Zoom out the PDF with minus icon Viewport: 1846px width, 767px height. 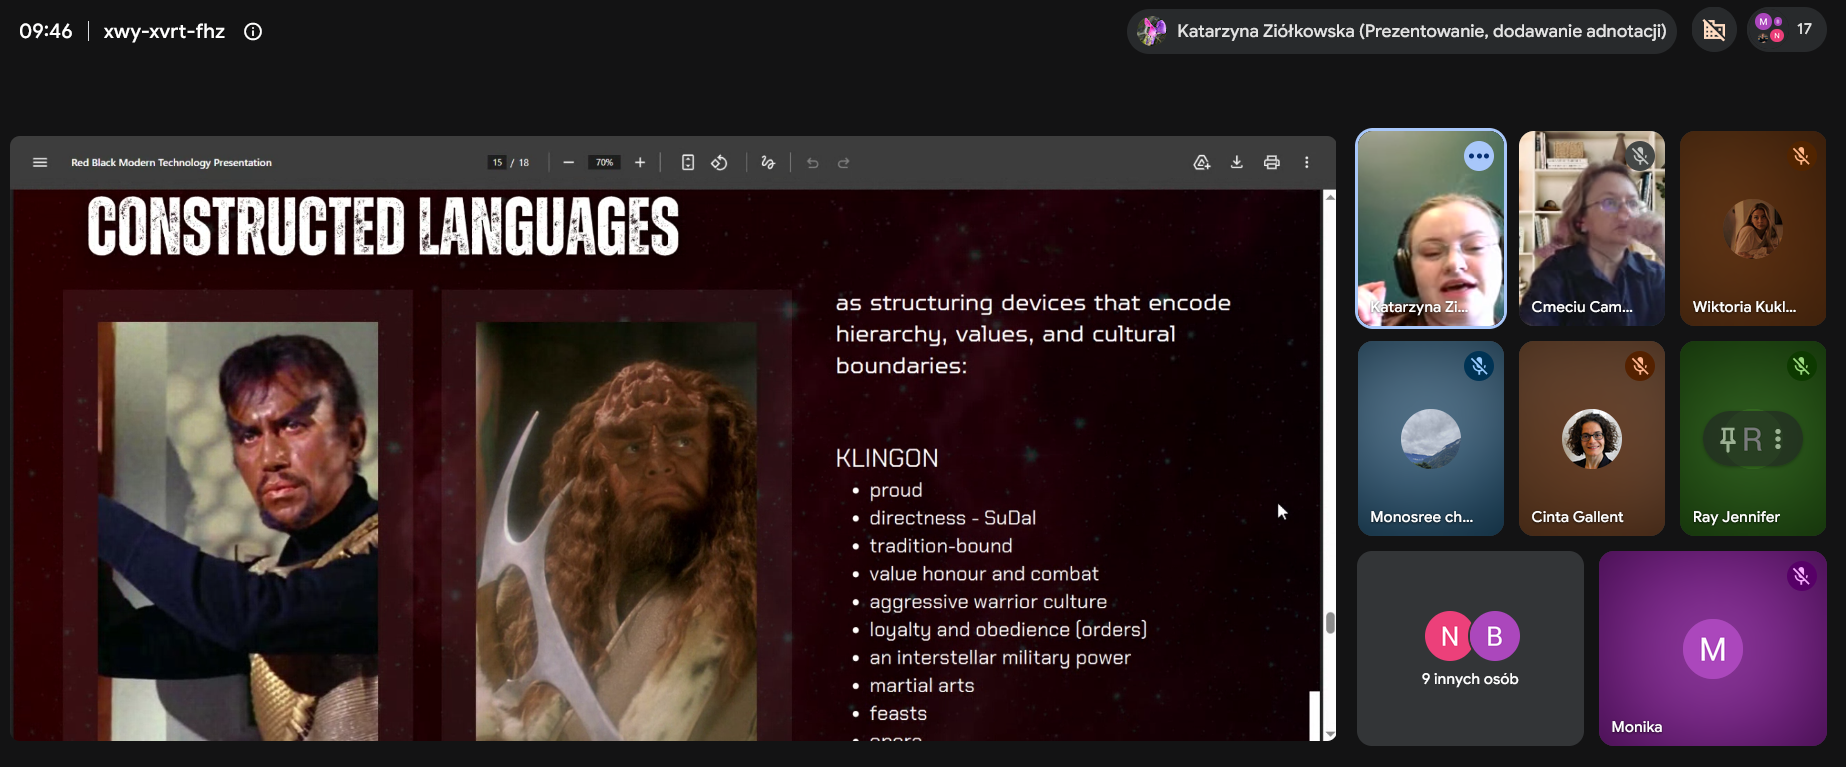pos(568,162)
